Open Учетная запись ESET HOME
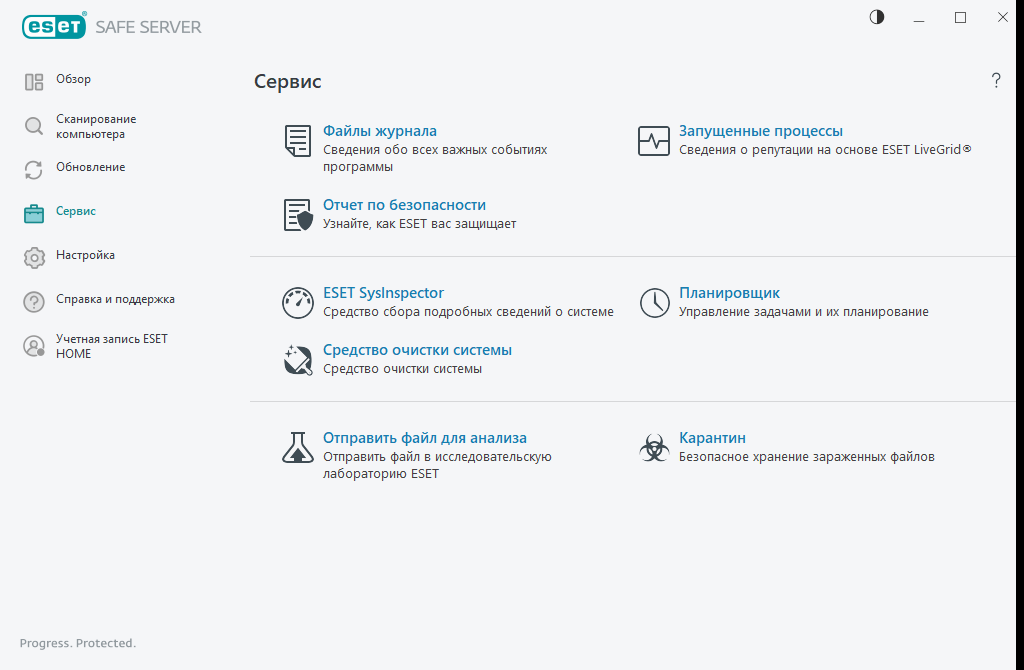This screenshot has width=1024, height=670. (x=111, y=346)
